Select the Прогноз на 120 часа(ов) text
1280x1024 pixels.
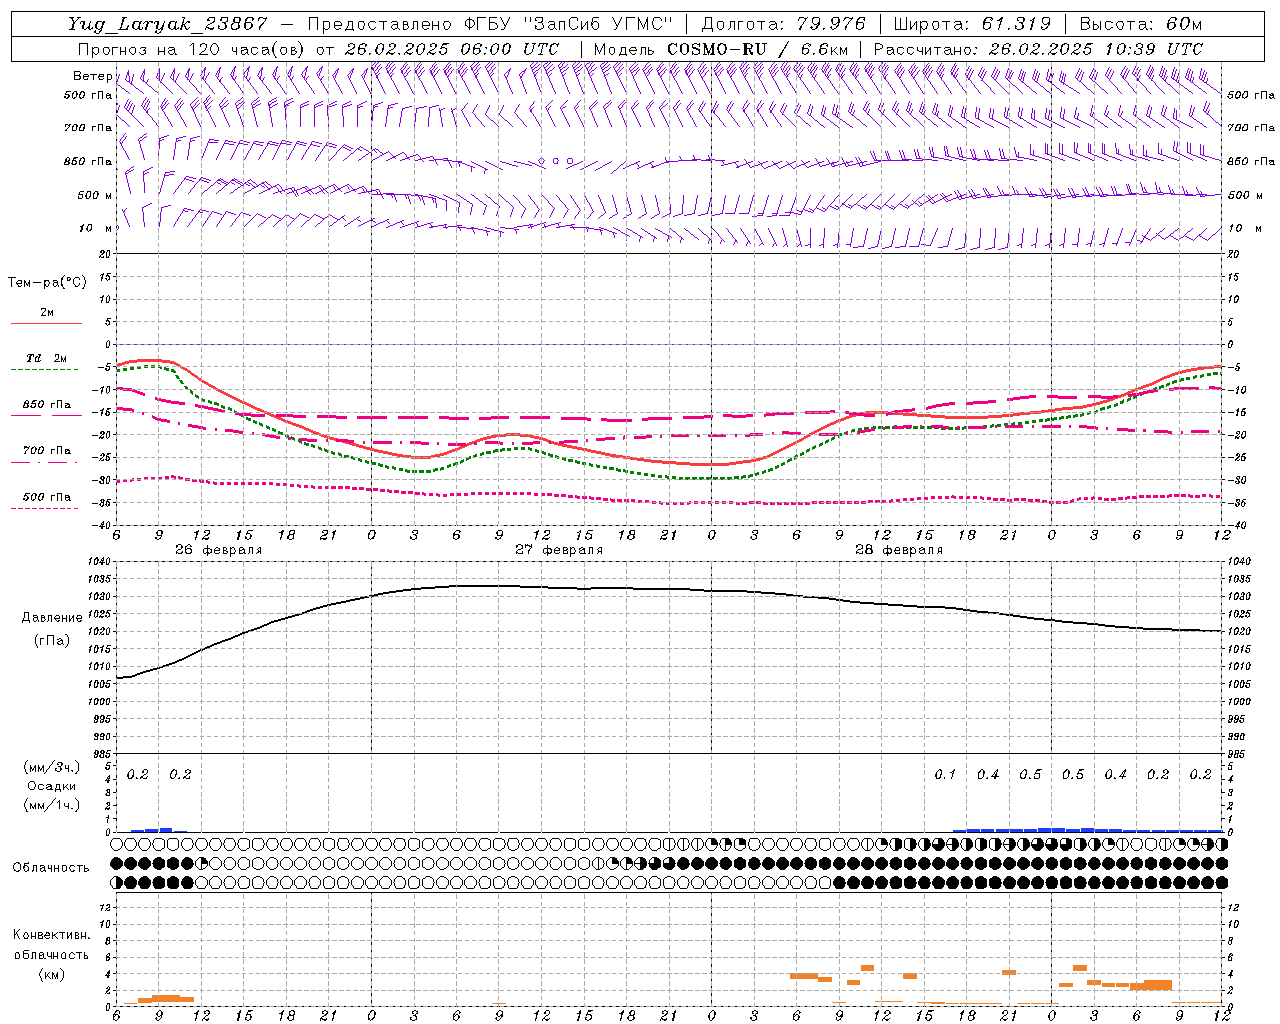tap(192, 49)
